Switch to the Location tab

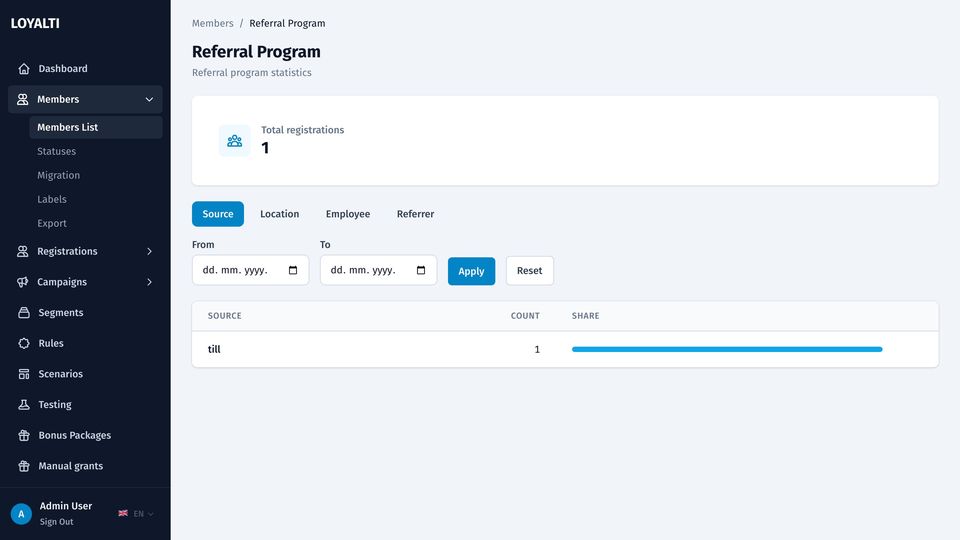click(x=280, y=214)
